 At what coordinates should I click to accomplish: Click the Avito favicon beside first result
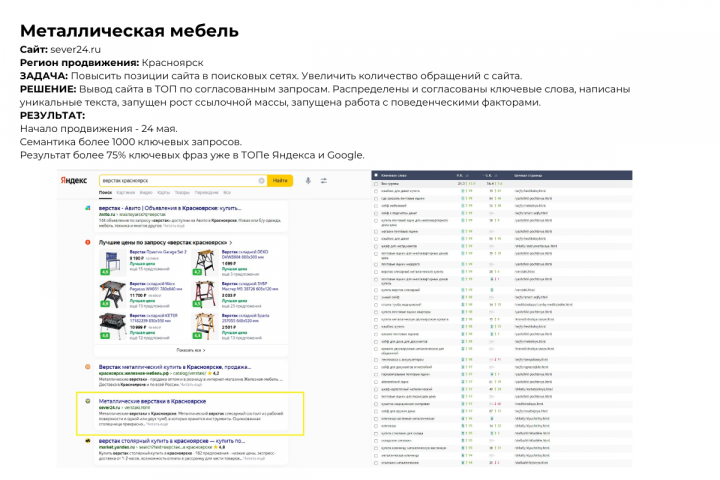pyautogui.click(x=88, y=208)
